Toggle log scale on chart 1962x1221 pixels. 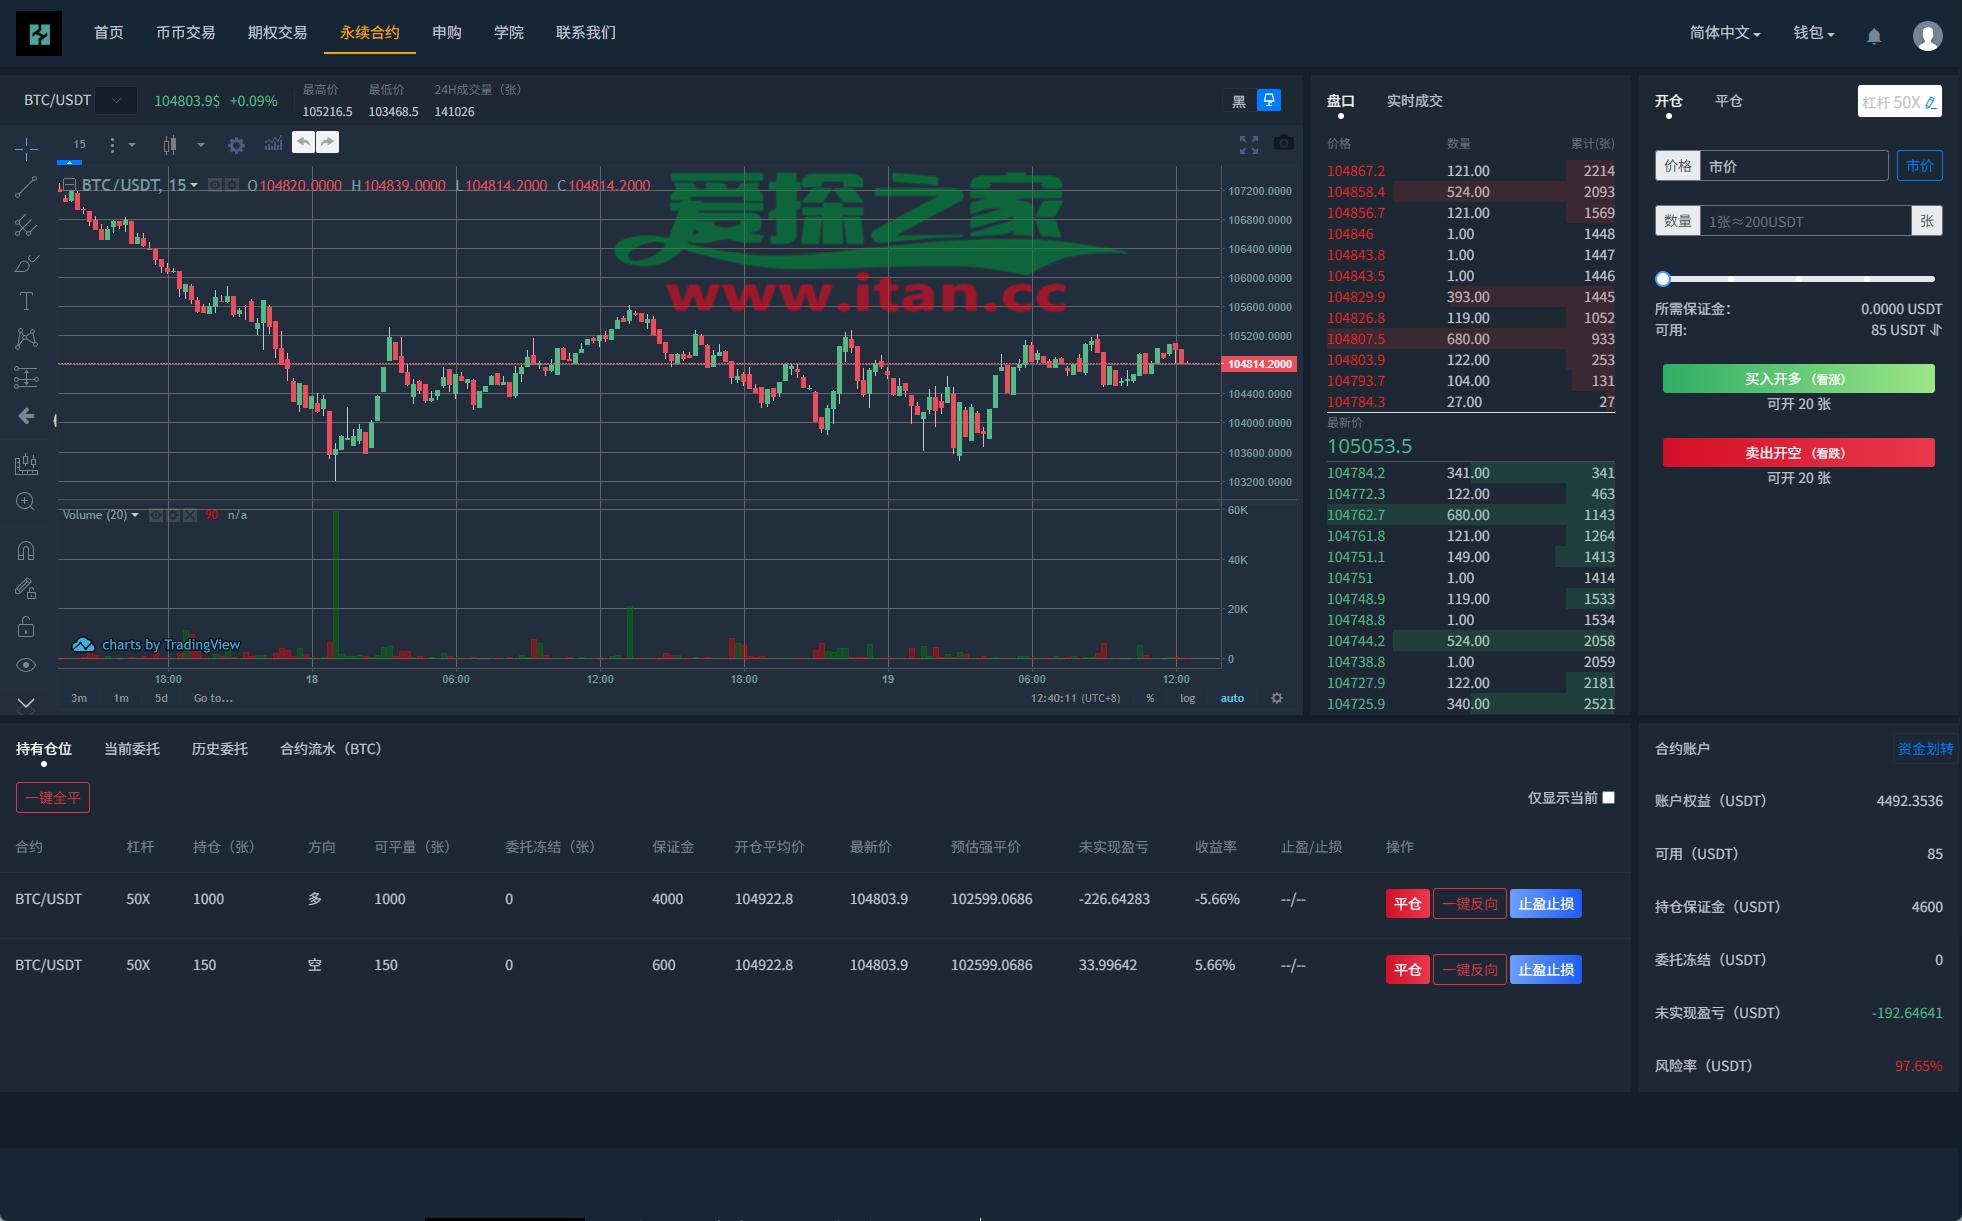click(x=1187, y=698)
